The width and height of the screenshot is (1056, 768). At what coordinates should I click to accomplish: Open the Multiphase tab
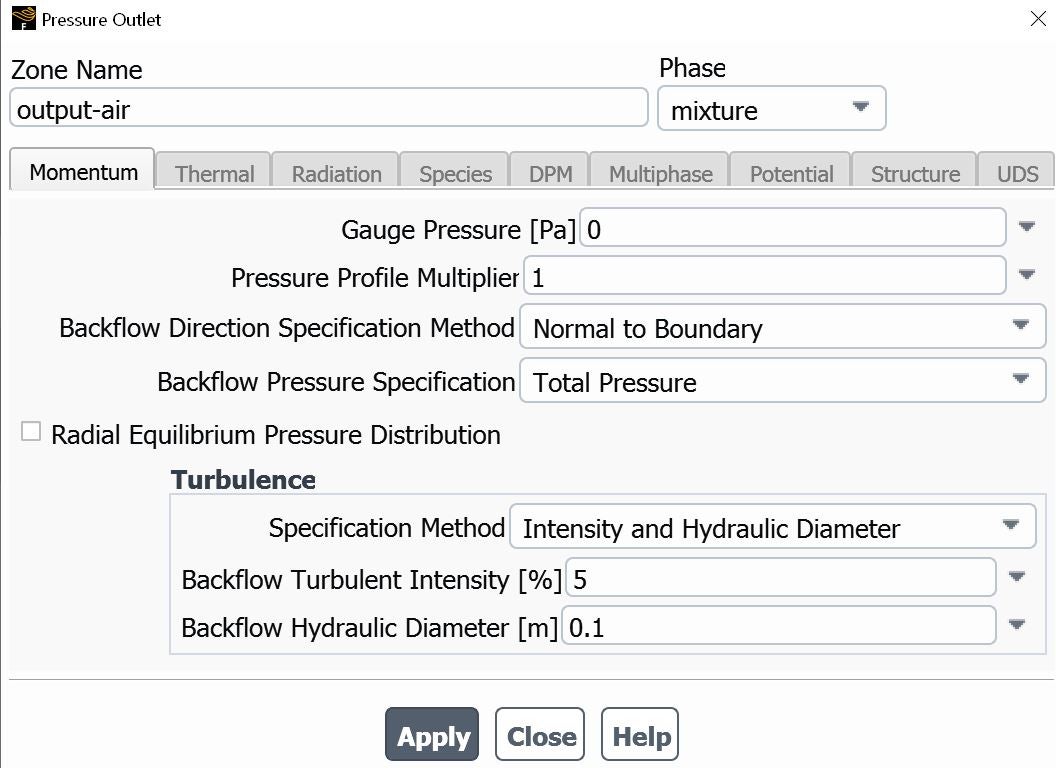[x=660, y=173]
